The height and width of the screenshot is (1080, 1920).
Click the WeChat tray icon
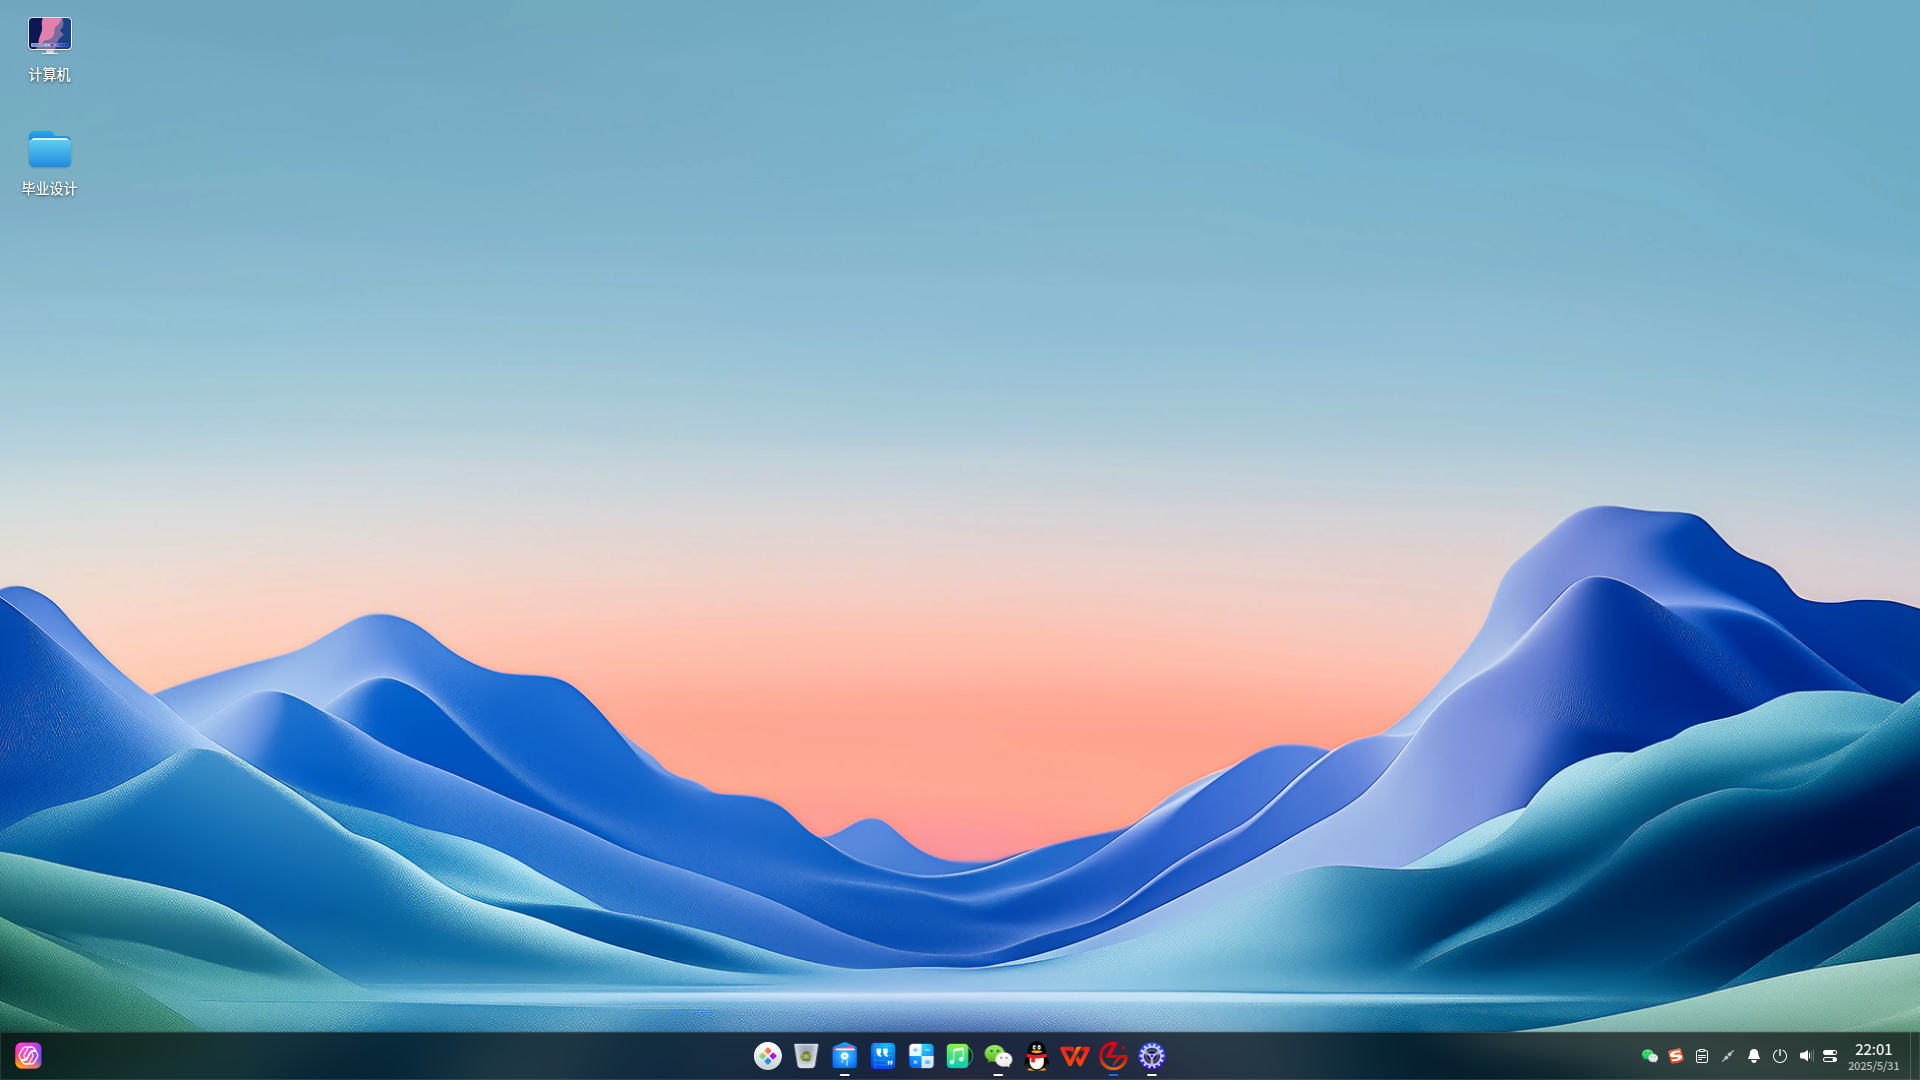(1650, 1056)
